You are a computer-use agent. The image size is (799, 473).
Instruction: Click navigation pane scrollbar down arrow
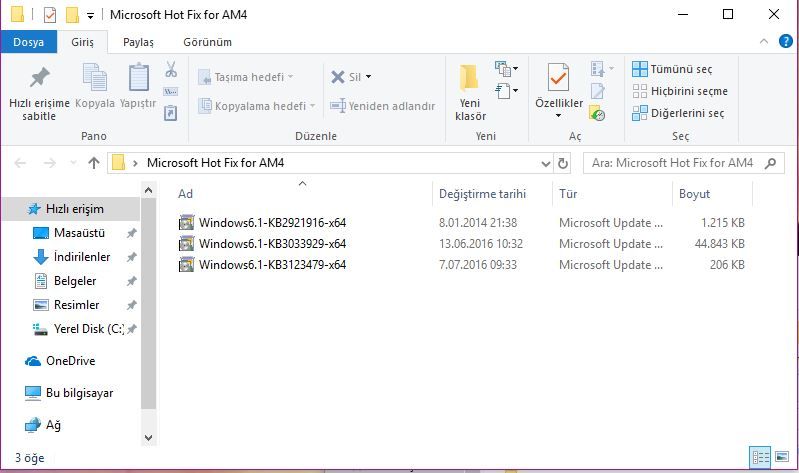148,437
